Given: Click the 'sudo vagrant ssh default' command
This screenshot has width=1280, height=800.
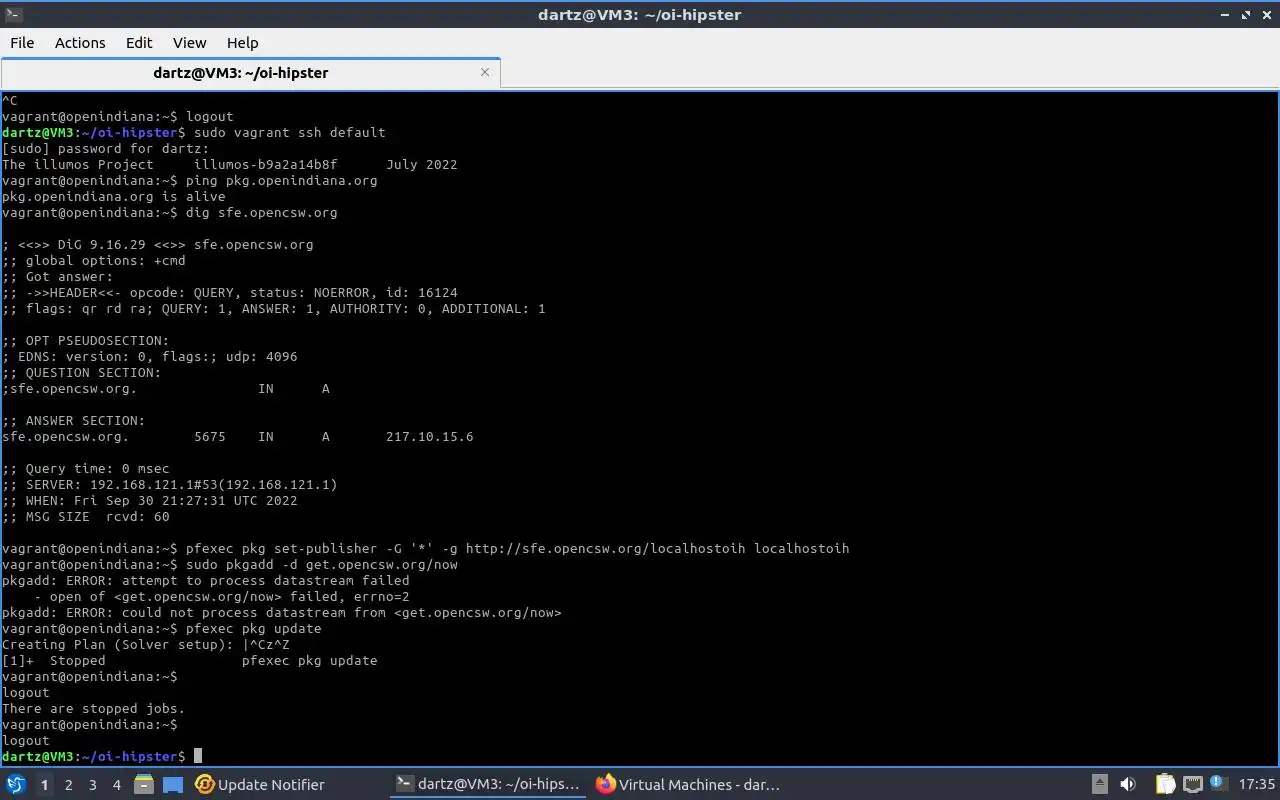Looking at the screenshot, I should (290, 133).
